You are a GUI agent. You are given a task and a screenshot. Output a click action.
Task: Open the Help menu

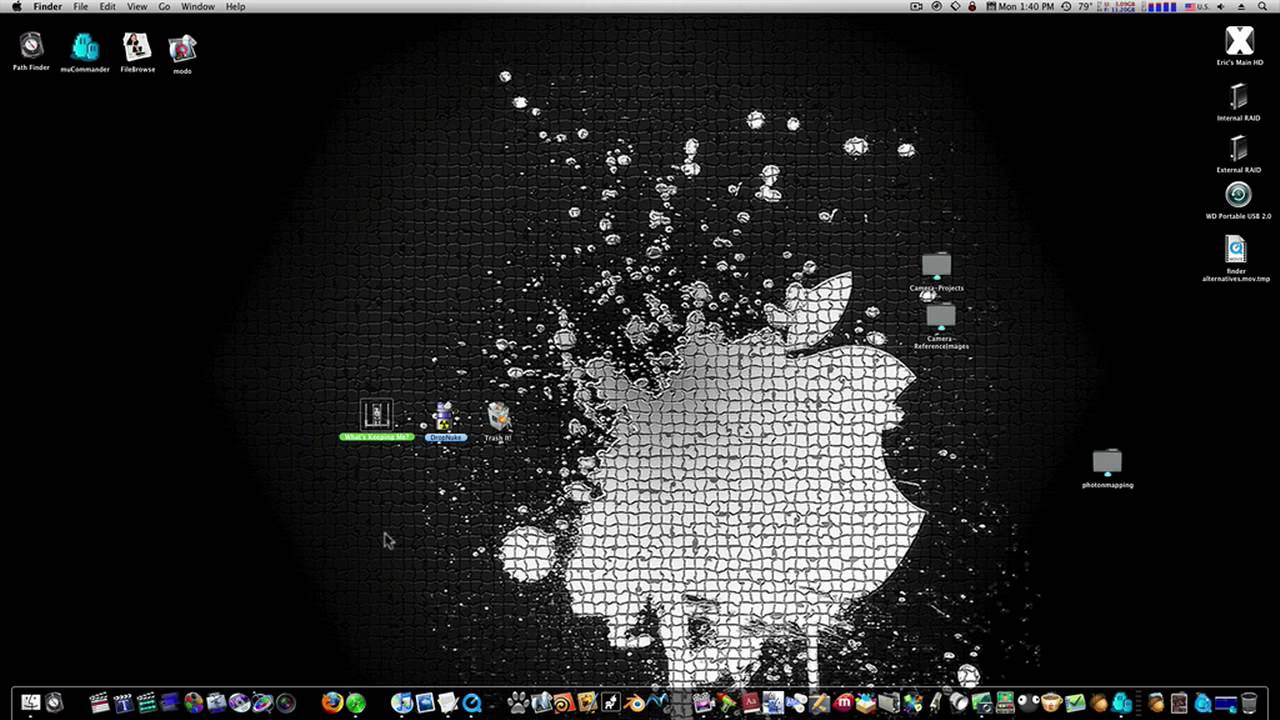[235, 6]
